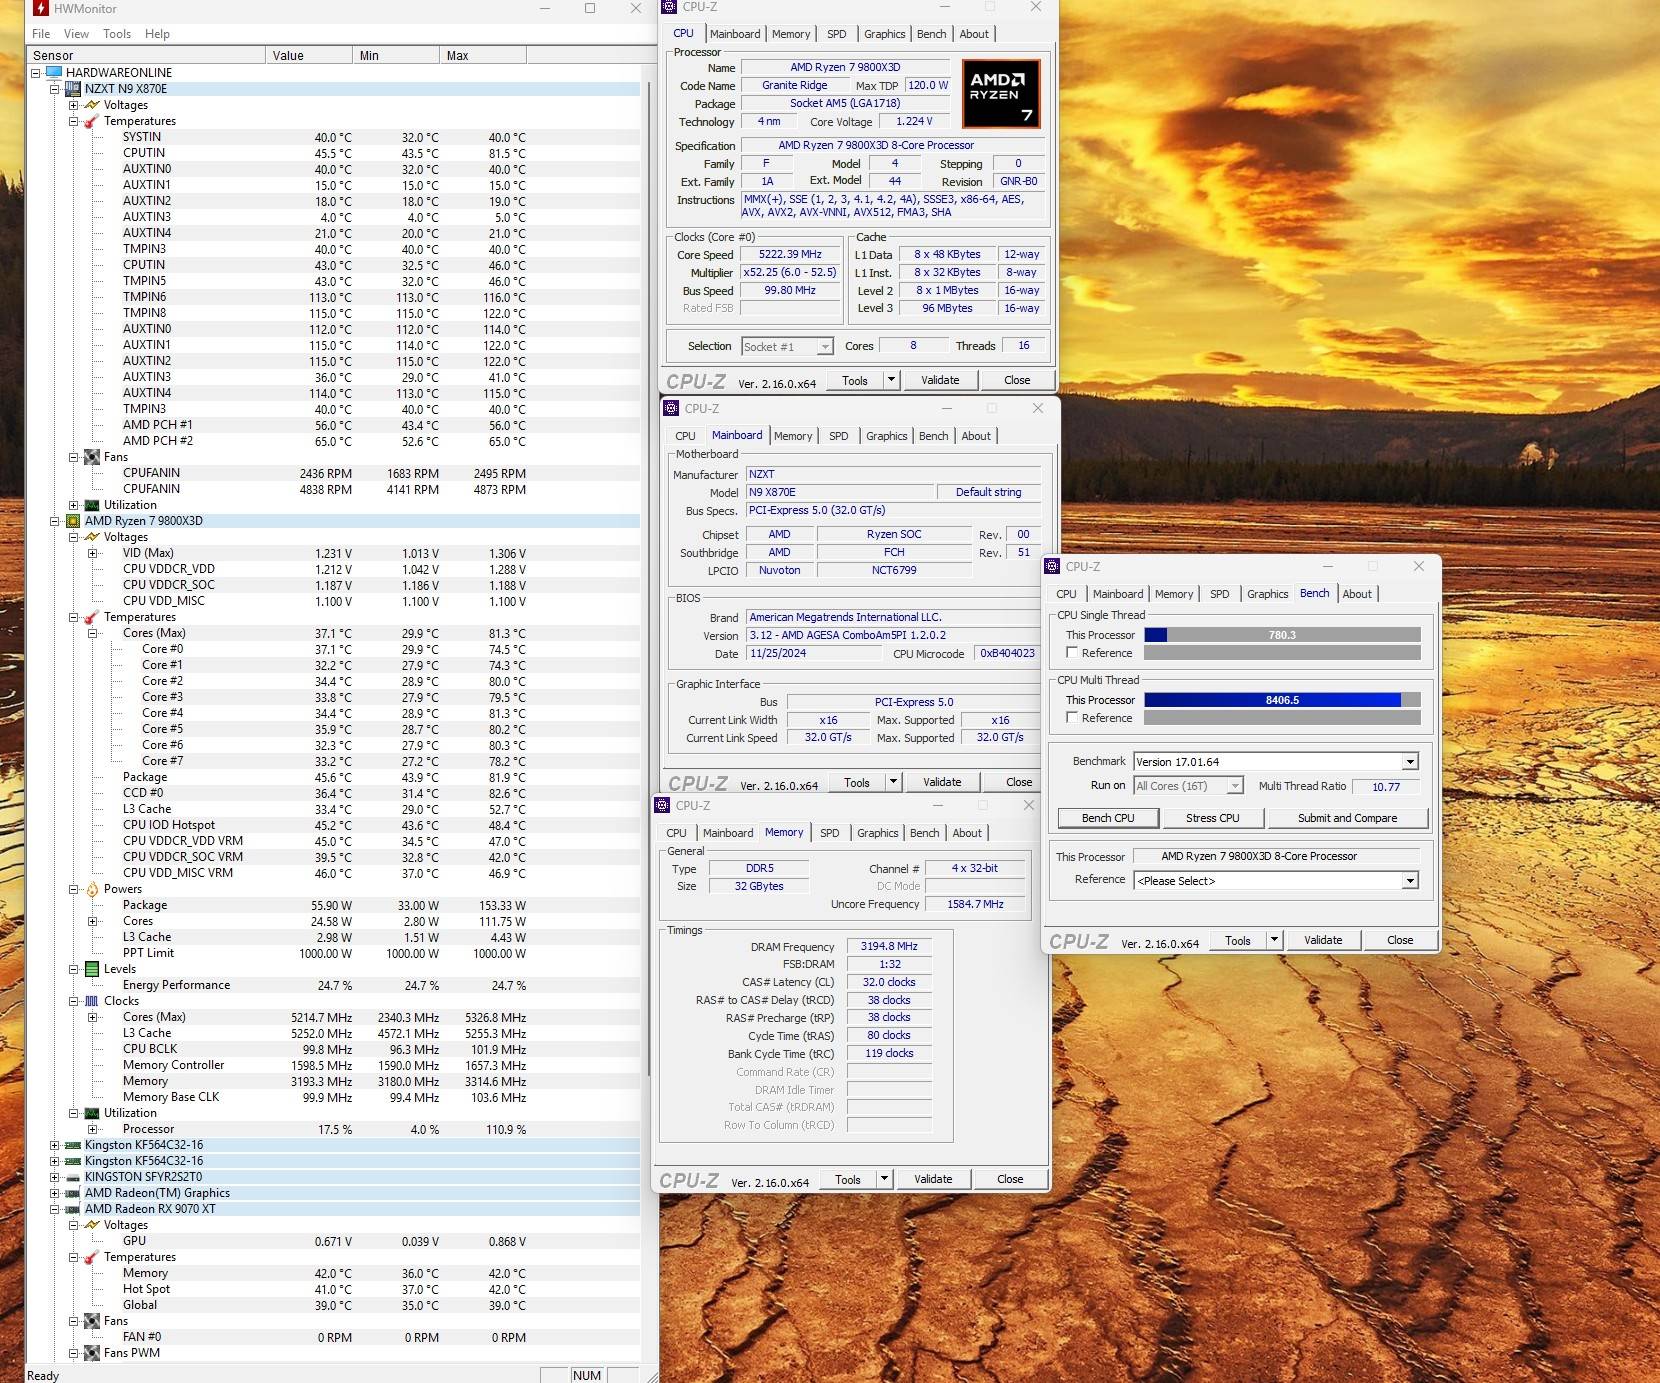Click the AMD Ryzen 7 logo image
1660x1383 pixels.
[1001, 94]
